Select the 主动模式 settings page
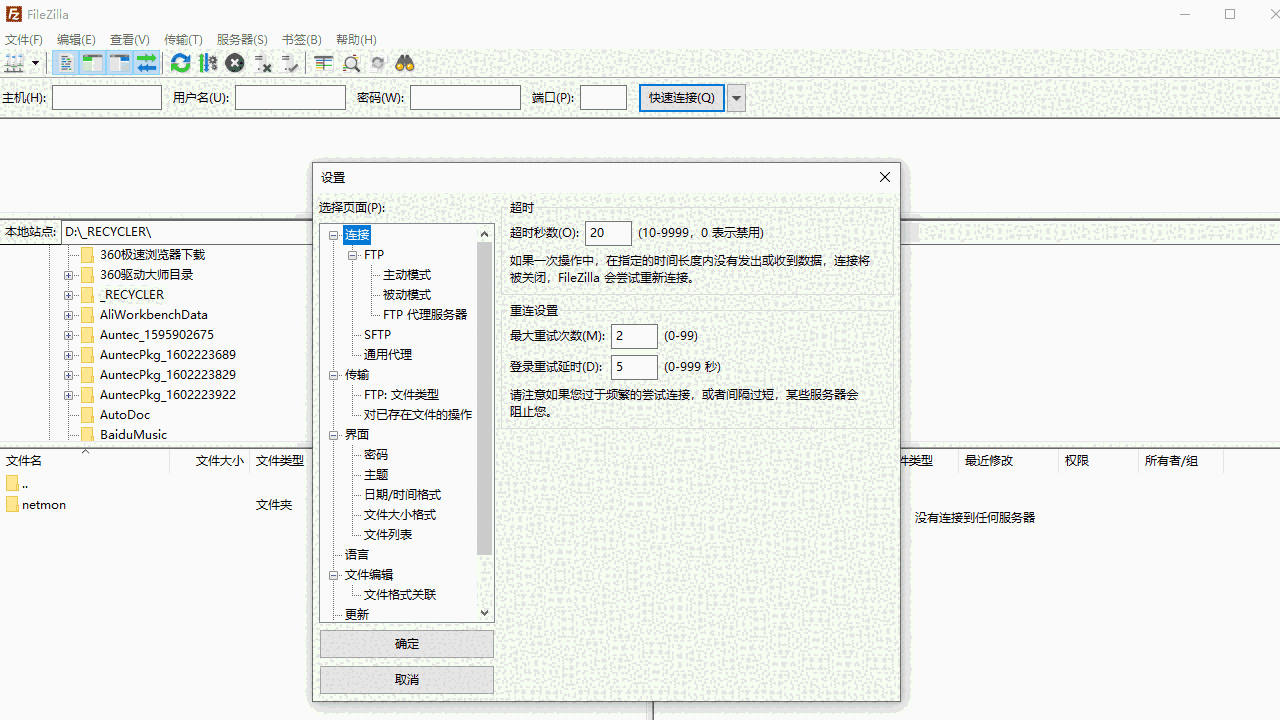This screenshot has width=1280, height=720. [x=408, y=274]
